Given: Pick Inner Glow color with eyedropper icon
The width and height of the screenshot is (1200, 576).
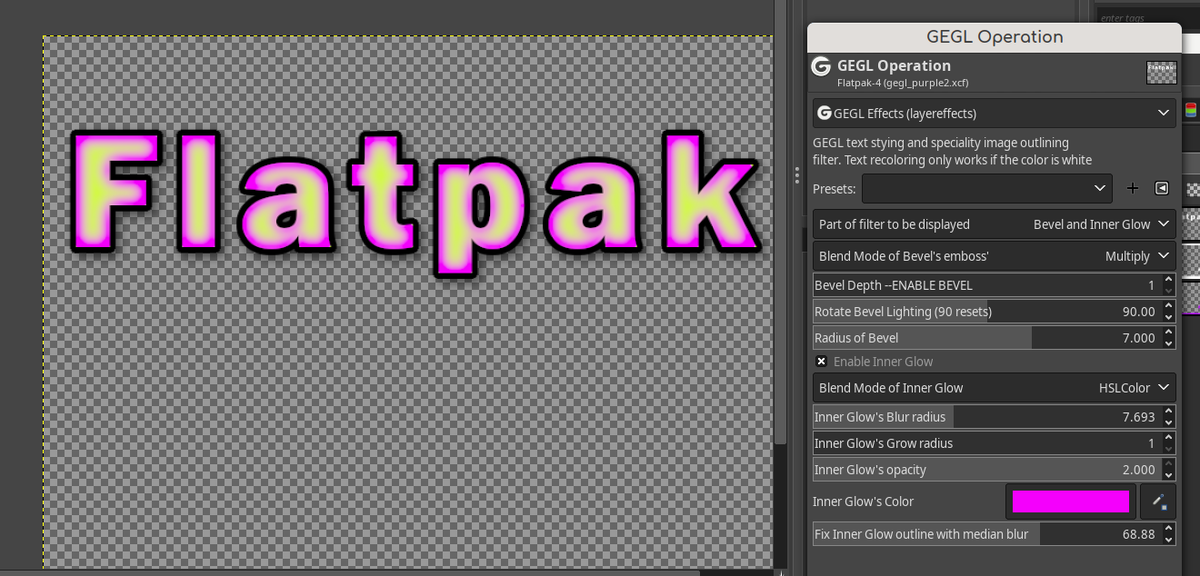Looking at the screenshot, I should pyautogui.click(x=1158, y=501).
